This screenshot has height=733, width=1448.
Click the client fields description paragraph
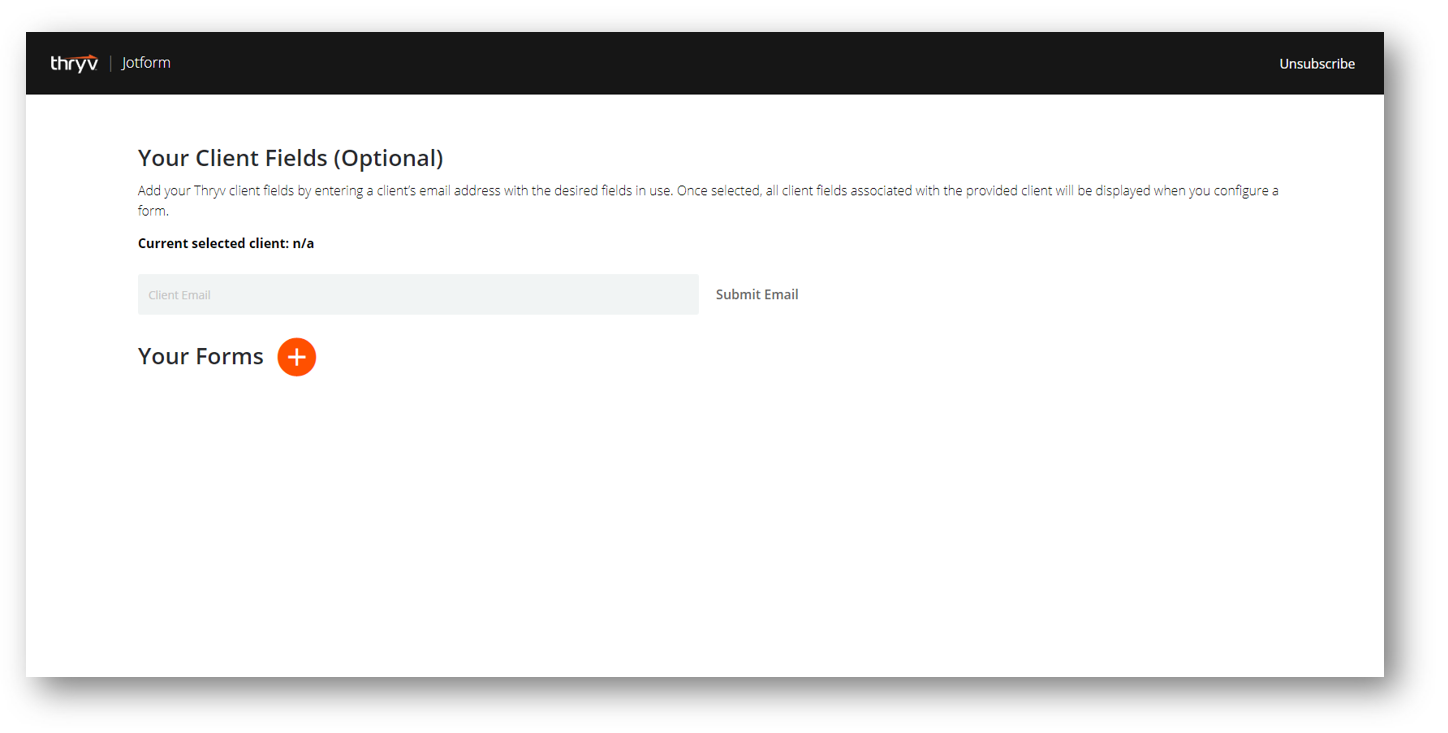pos(708,200)
